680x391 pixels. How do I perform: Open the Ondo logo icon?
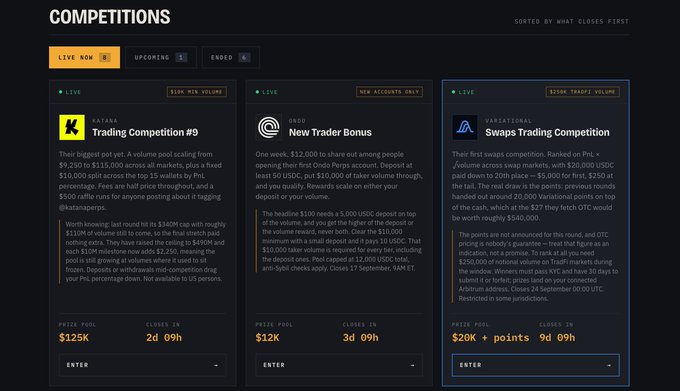(x=268, y=127)
